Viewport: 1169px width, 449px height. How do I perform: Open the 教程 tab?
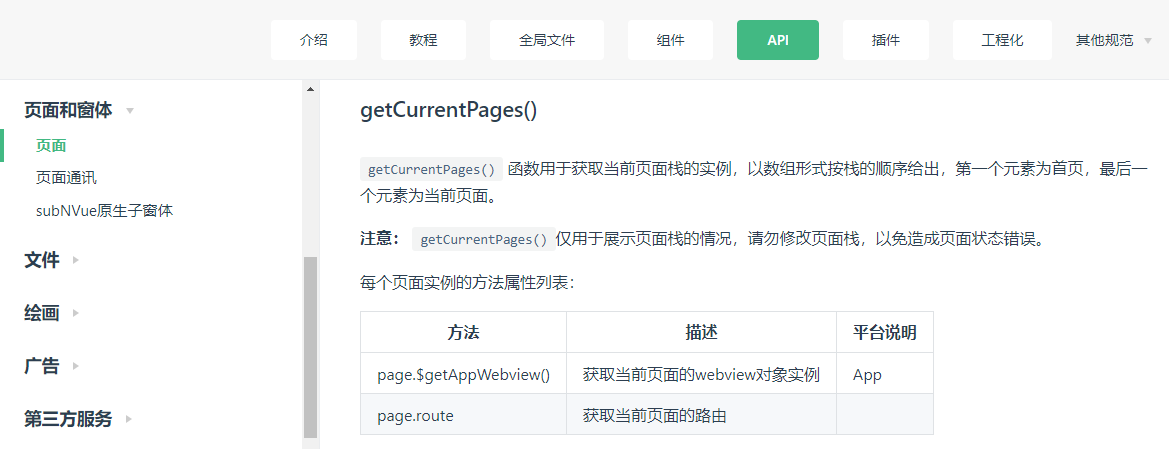point(423,40)
